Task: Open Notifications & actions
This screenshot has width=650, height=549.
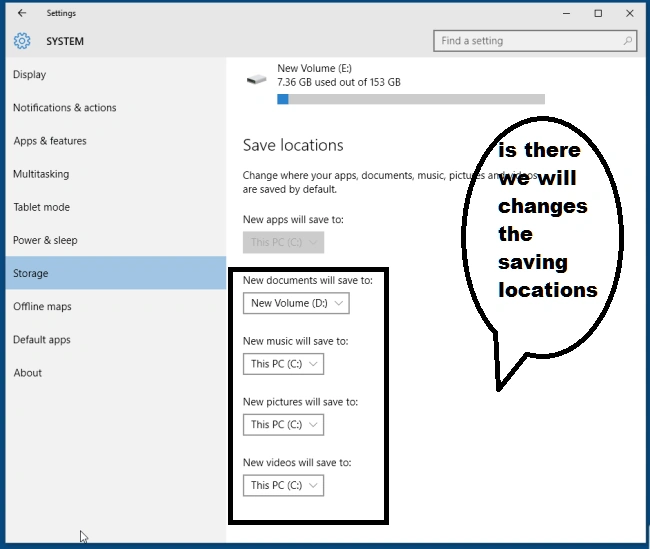Action: coord(116,108)
